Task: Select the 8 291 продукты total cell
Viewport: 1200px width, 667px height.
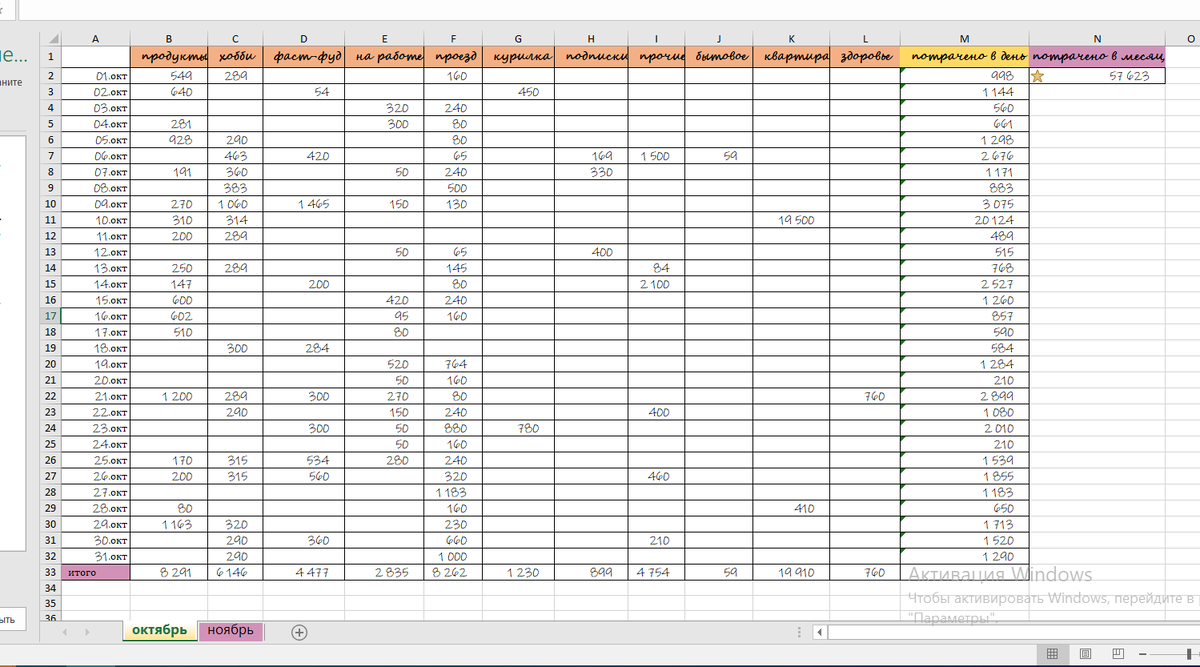Action: pos(169,572)
